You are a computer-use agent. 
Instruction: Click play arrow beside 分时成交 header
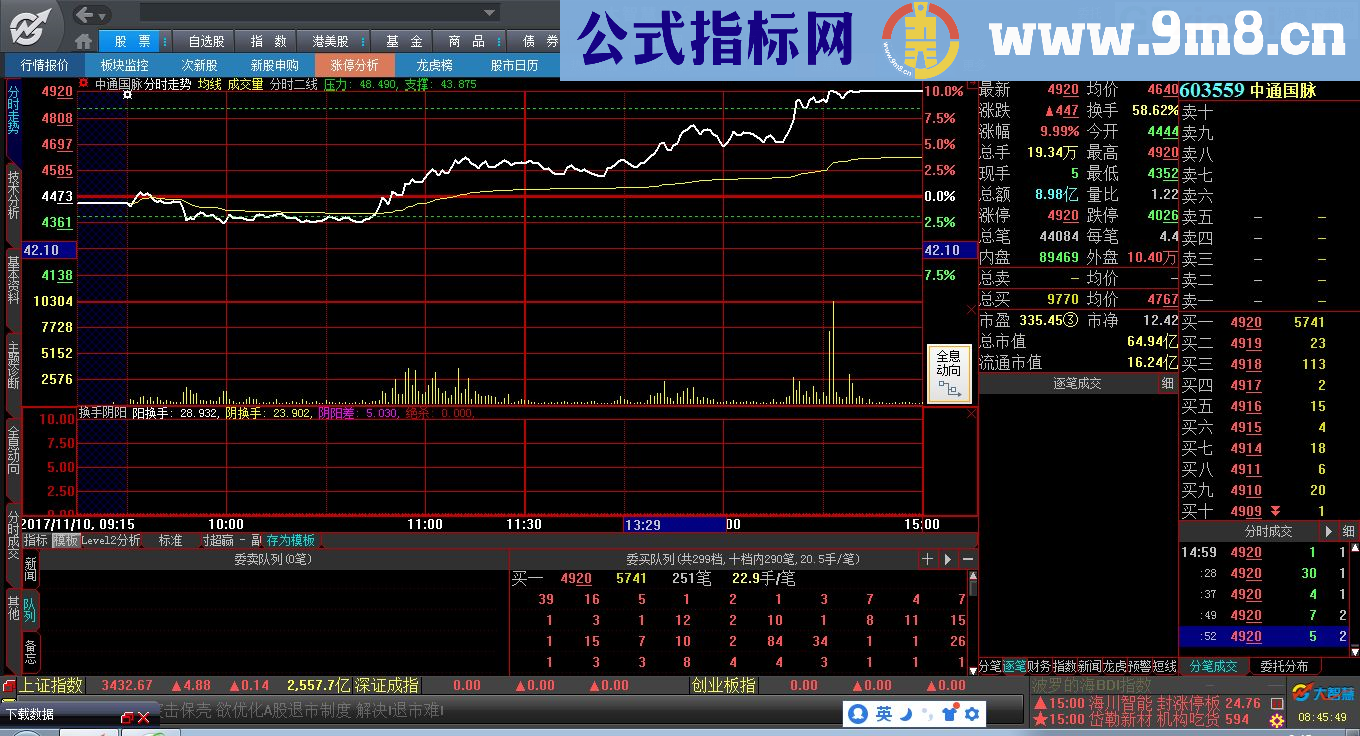pos(1329,532)
